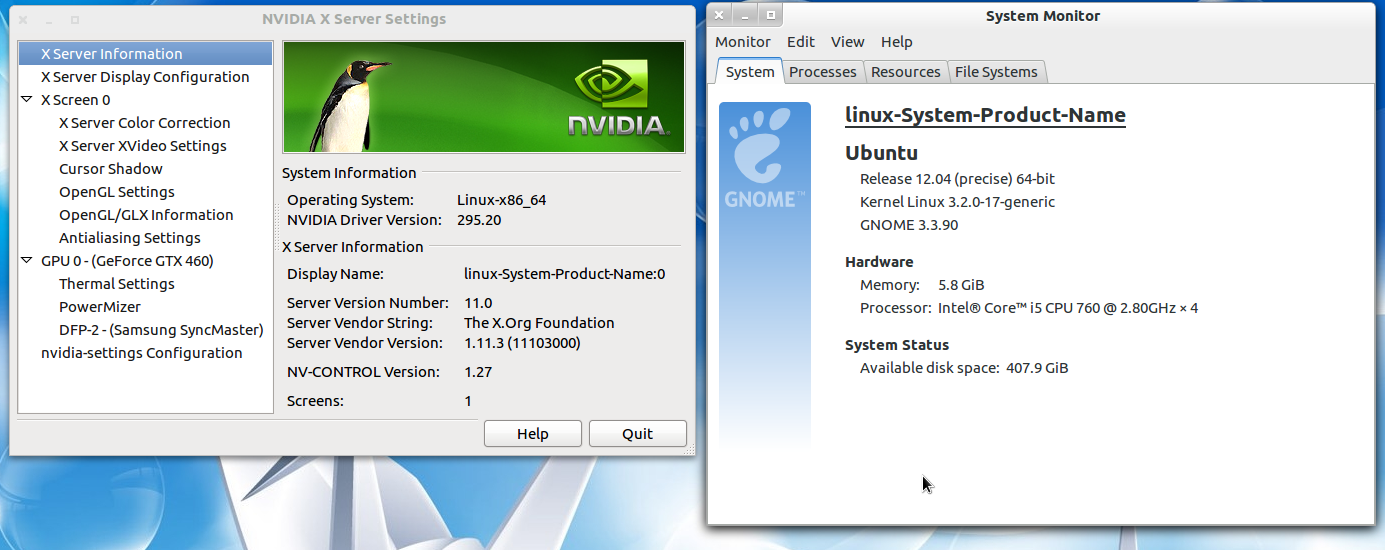Click The X.Org Foundation vendor string
The height and width of the screenshot is (550, 1385).
pos(539,323)
